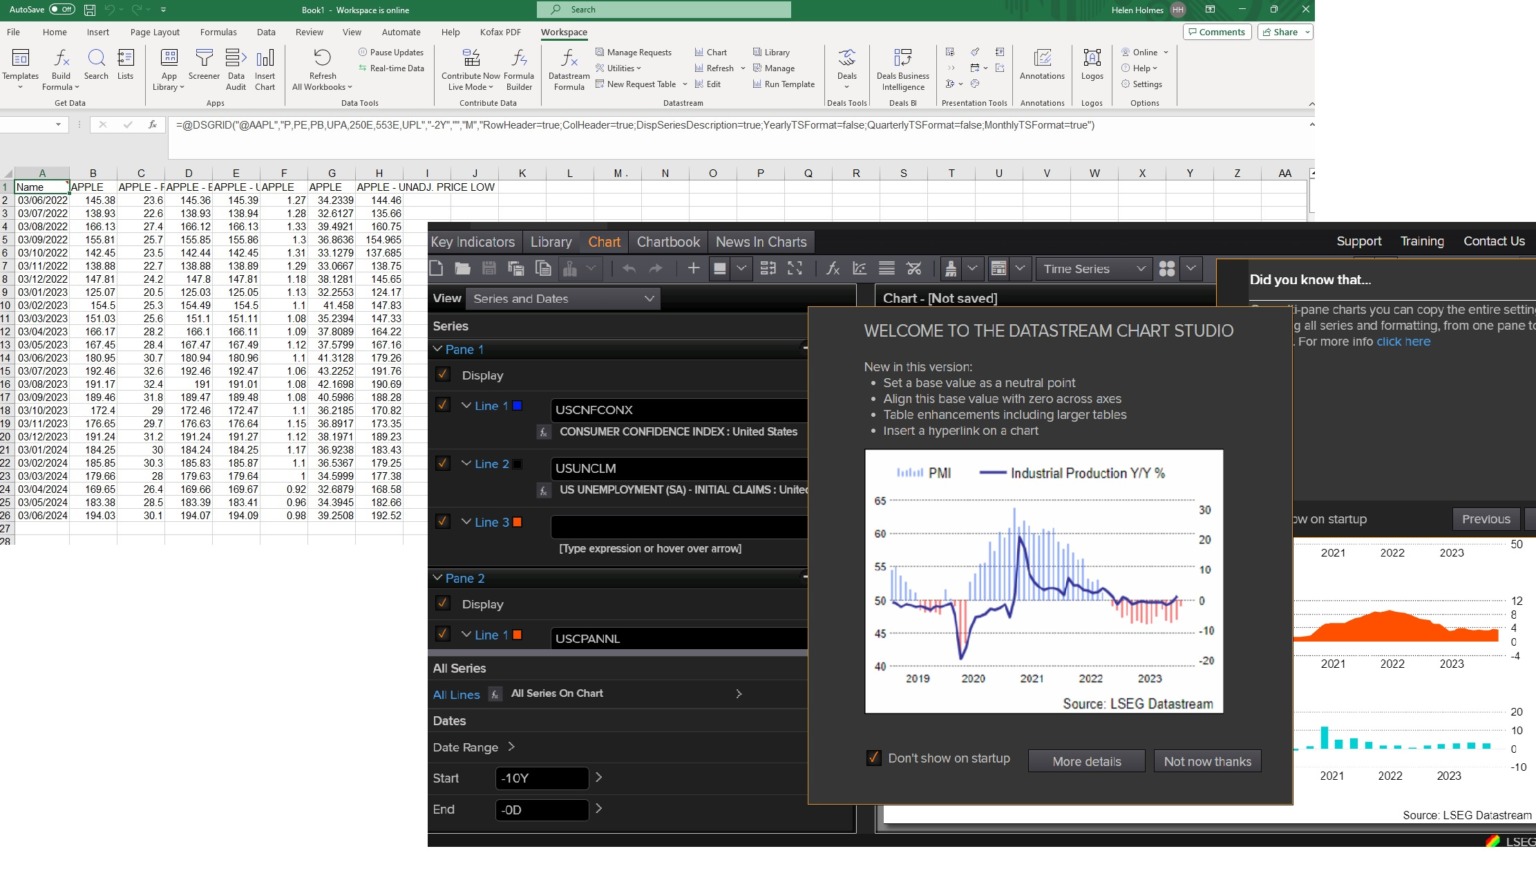Toggle the Don't show on startup checkbox
1536x869 pixels.
[x=874, y=758]
